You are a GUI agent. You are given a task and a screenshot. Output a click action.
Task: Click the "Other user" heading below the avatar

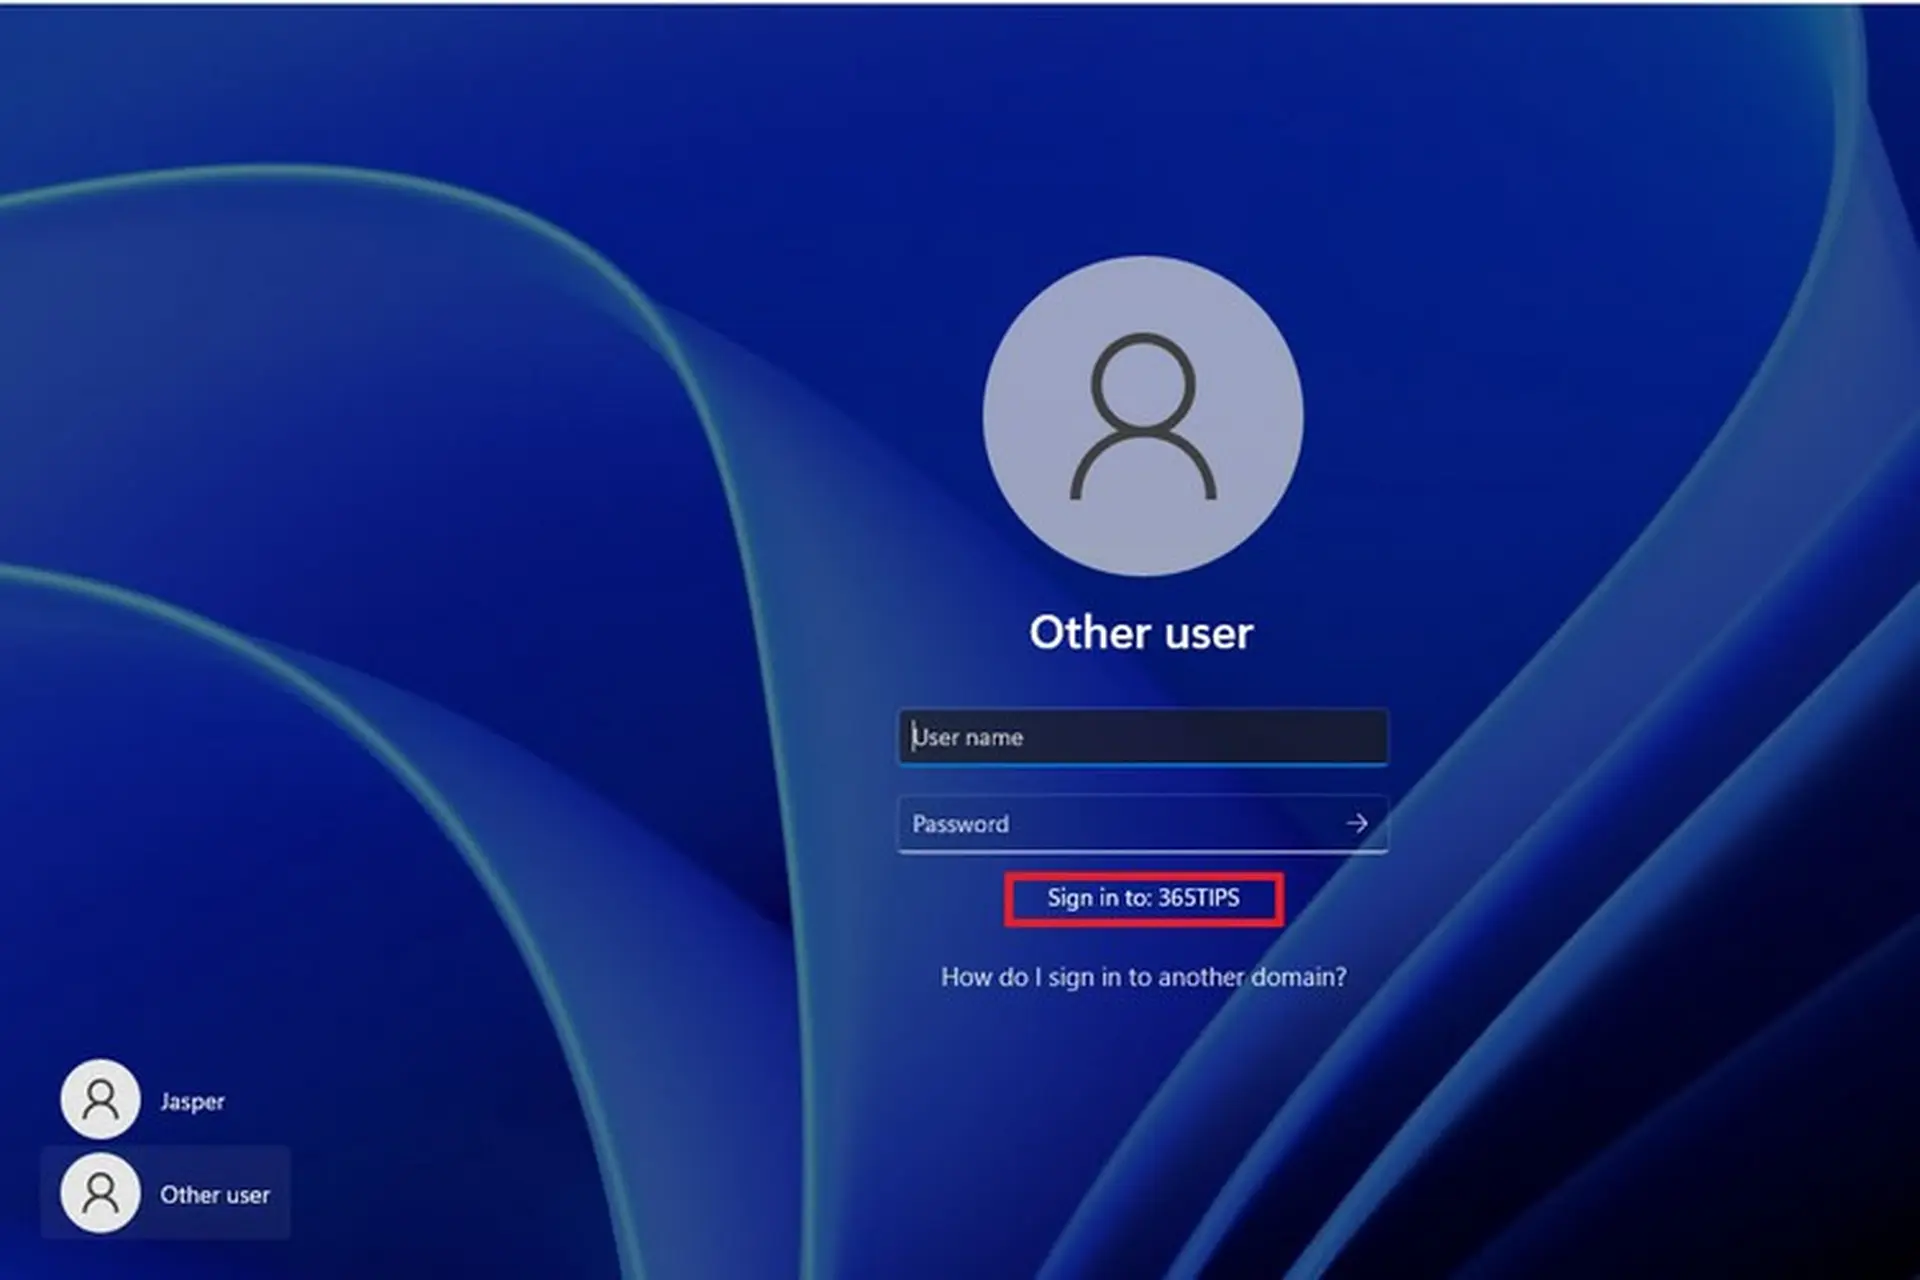1142,632
